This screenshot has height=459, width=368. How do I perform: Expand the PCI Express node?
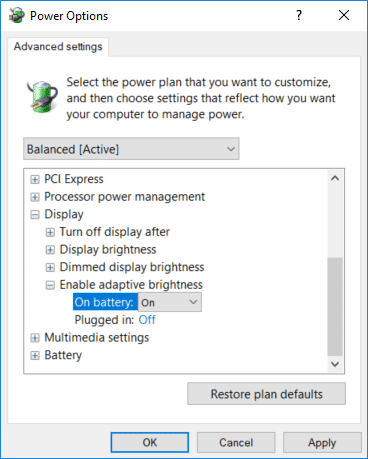click(x=34, y=179)
